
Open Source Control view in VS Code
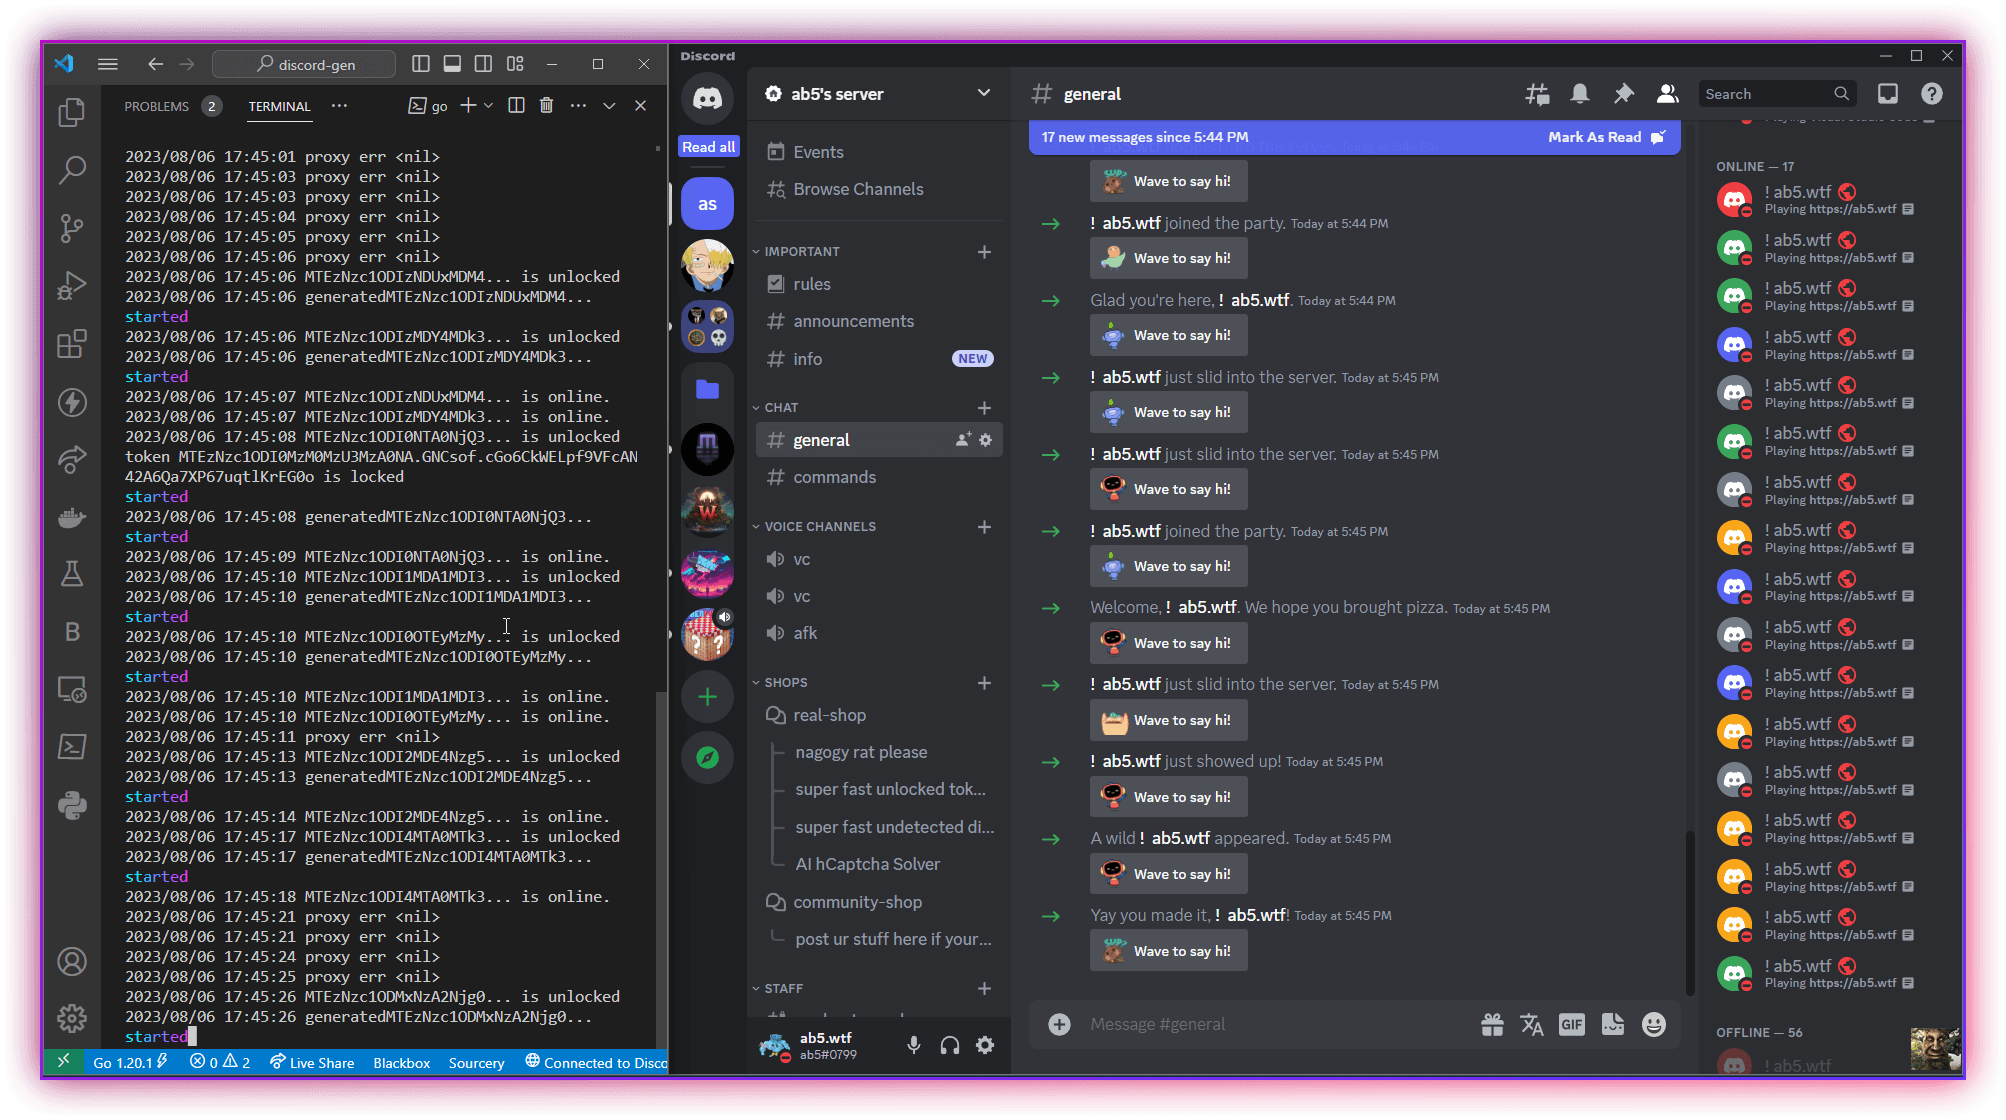point(72,228)
